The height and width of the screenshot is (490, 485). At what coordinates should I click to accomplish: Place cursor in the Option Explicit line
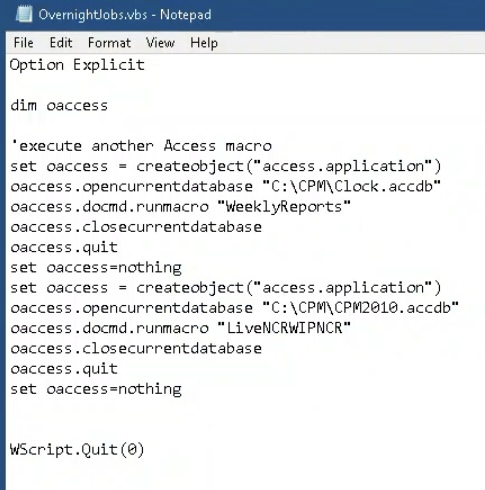point(77,65)
